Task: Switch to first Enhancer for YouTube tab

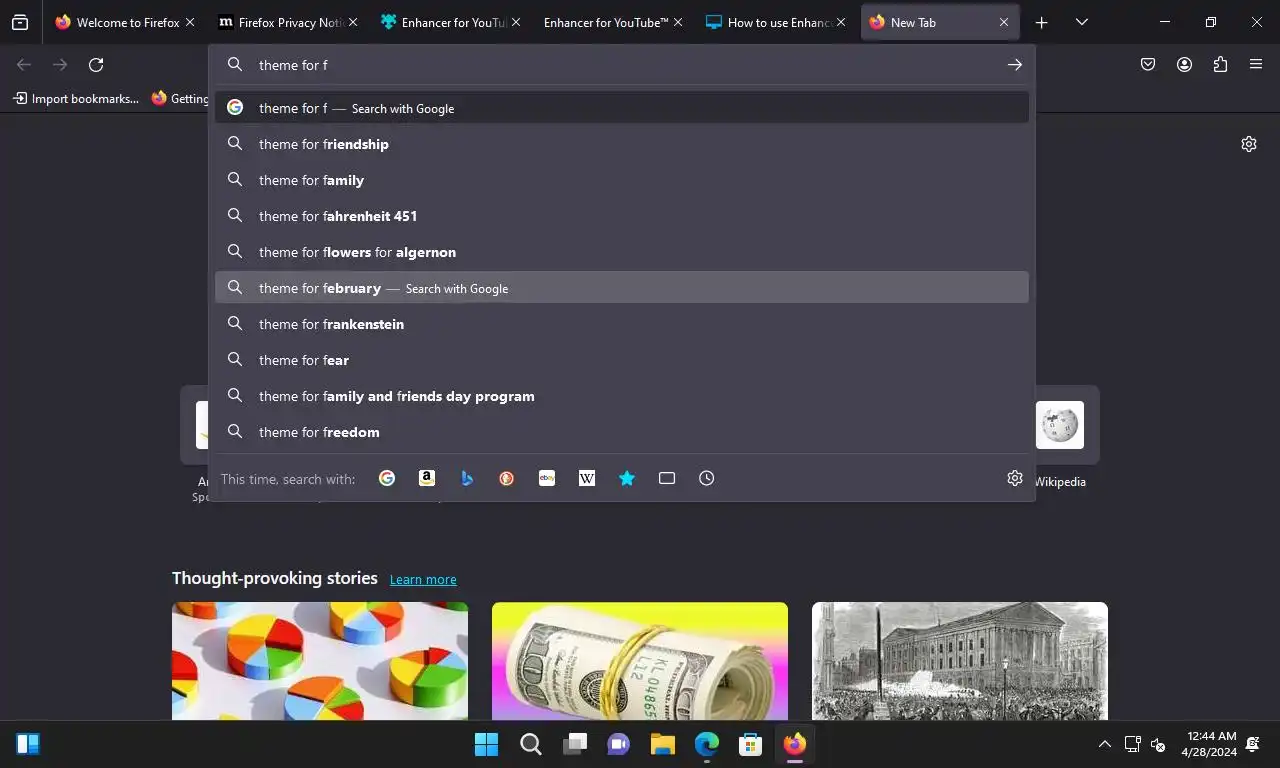Action: 451,22
